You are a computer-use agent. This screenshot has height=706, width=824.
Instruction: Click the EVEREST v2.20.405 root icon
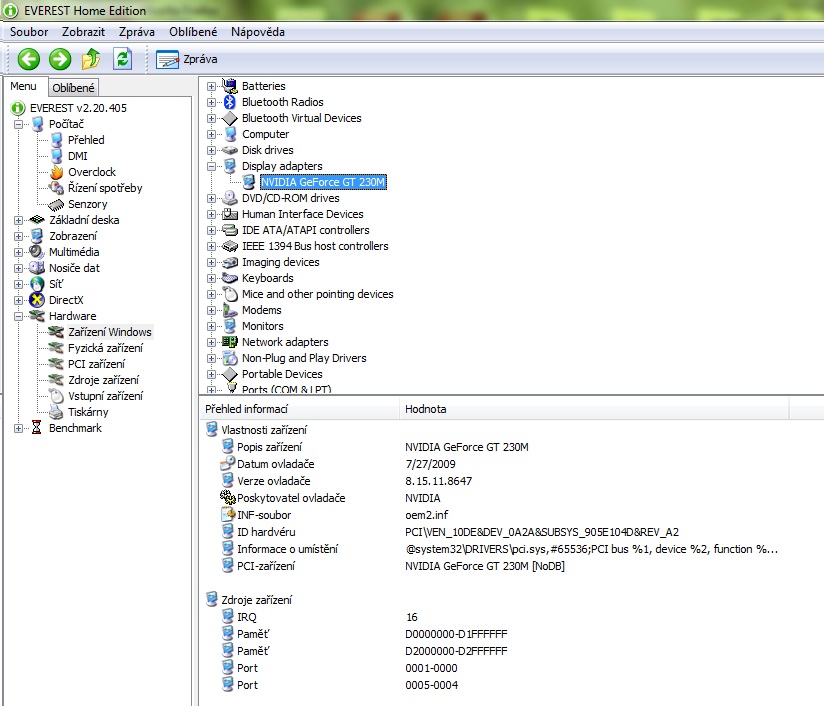coord(17,108)
